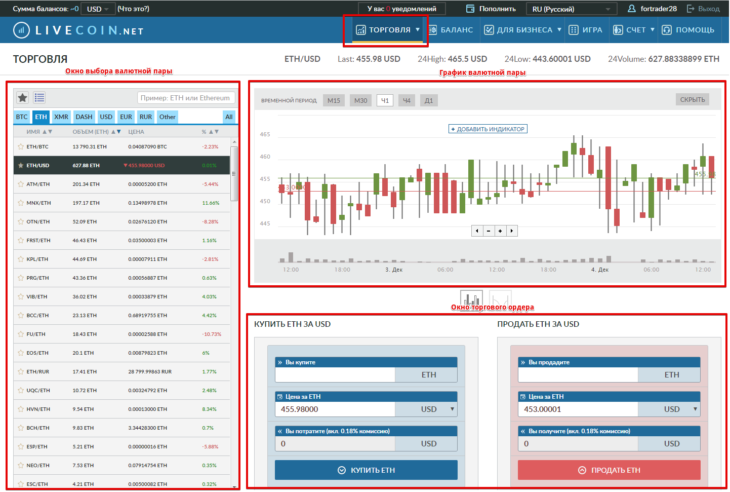This screenshot has width=730, height=492.
Task: Sort pairs by % change column
Action: pyautogui.click(x=210, y=132)
